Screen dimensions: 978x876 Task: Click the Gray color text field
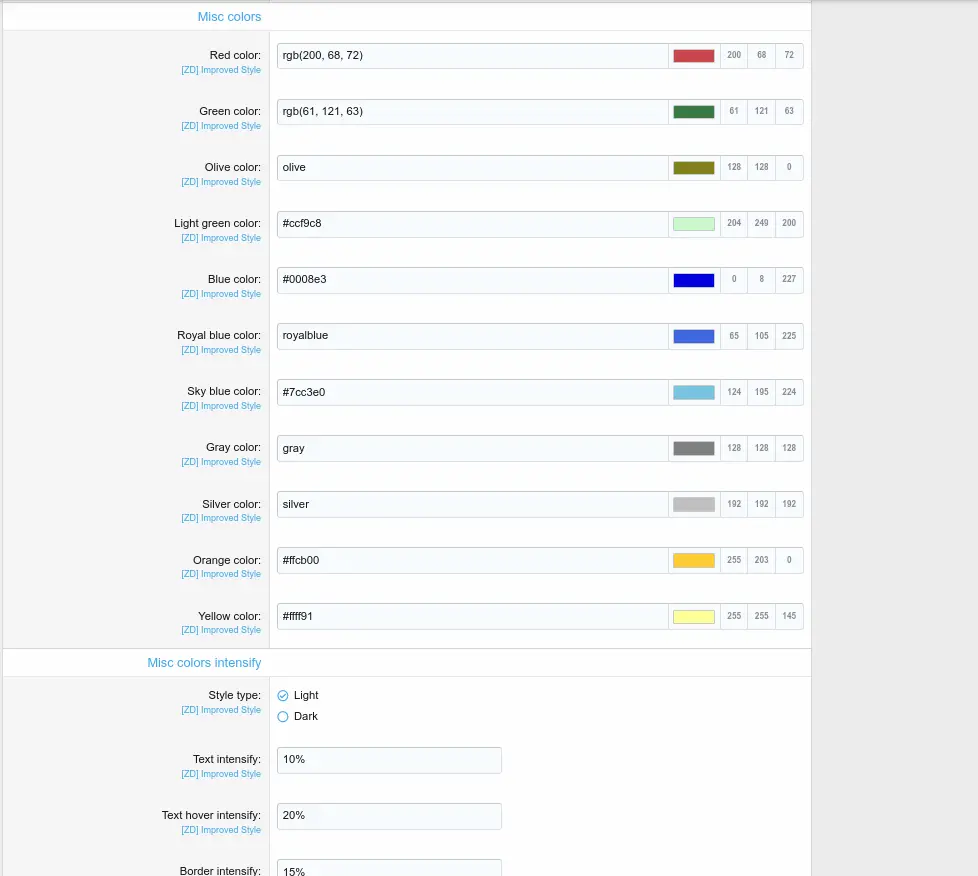[472, 448]
